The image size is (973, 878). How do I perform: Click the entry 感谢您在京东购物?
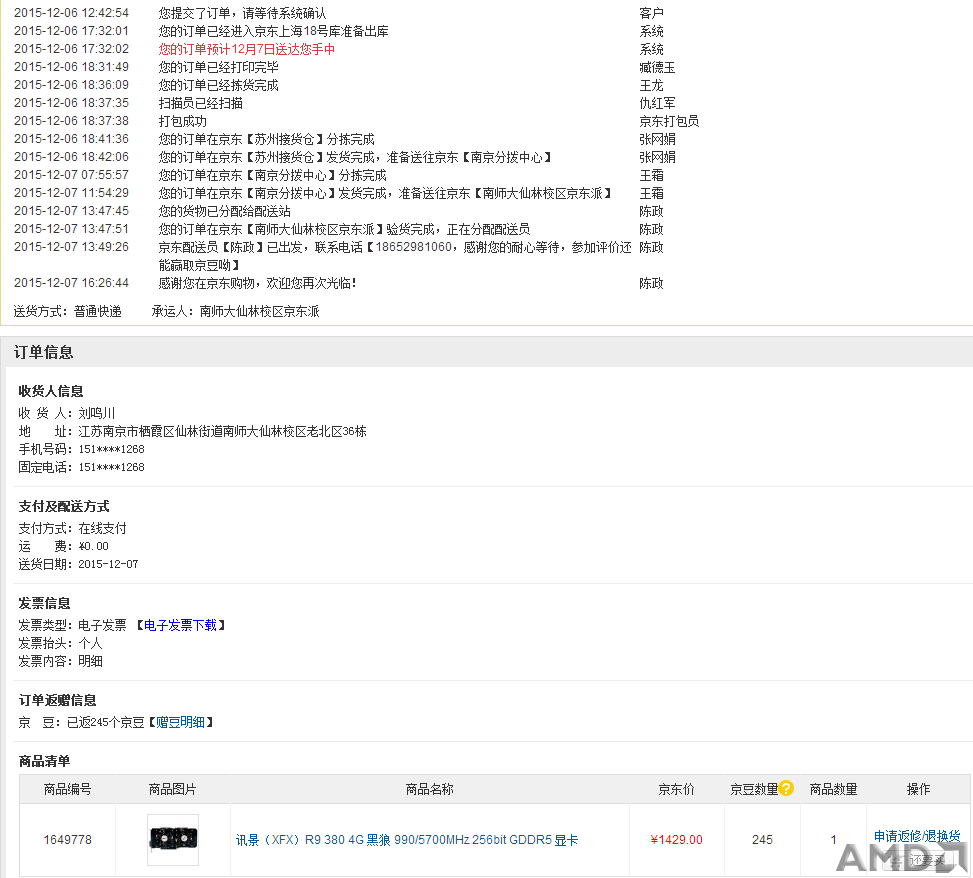click(x=258, y=283)
